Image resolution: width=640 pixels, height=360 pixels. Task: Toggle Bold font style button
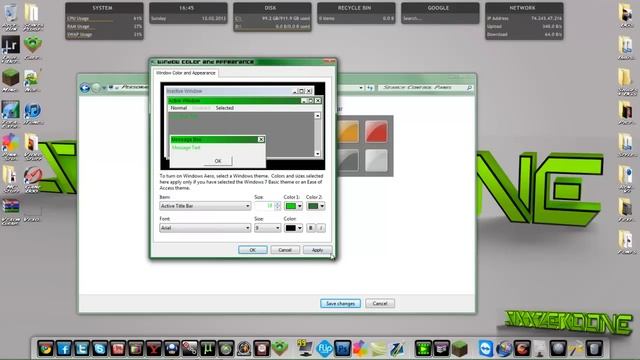(x=311, y=228)
